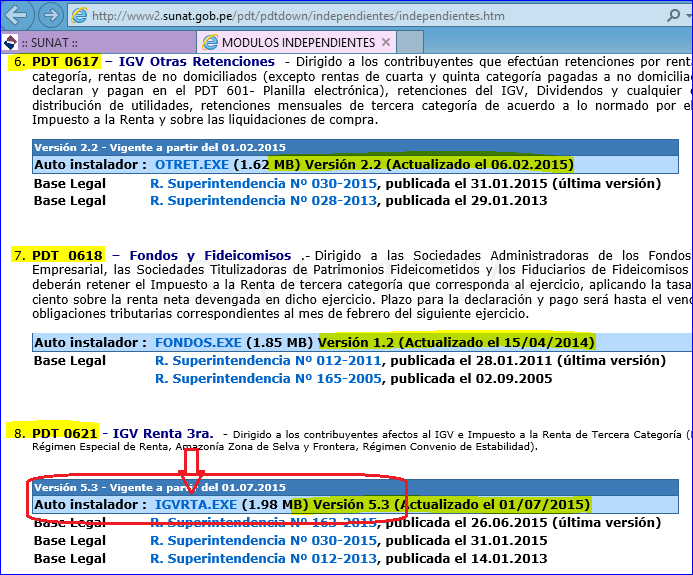Open R. Superintendencia Nº 165-2005 link
Image resolution: width=693 pixels, height=575 pixels.
tap(268, 379)
